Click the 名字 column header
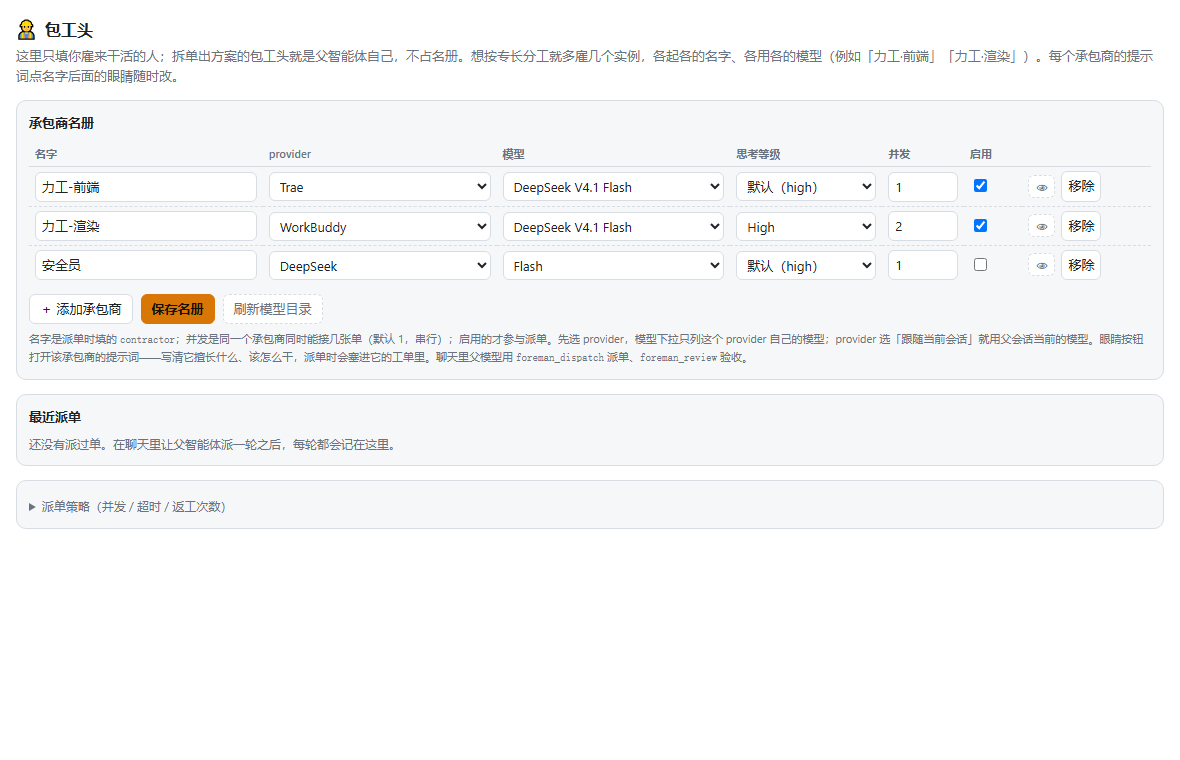 click(x=46, y=154)
